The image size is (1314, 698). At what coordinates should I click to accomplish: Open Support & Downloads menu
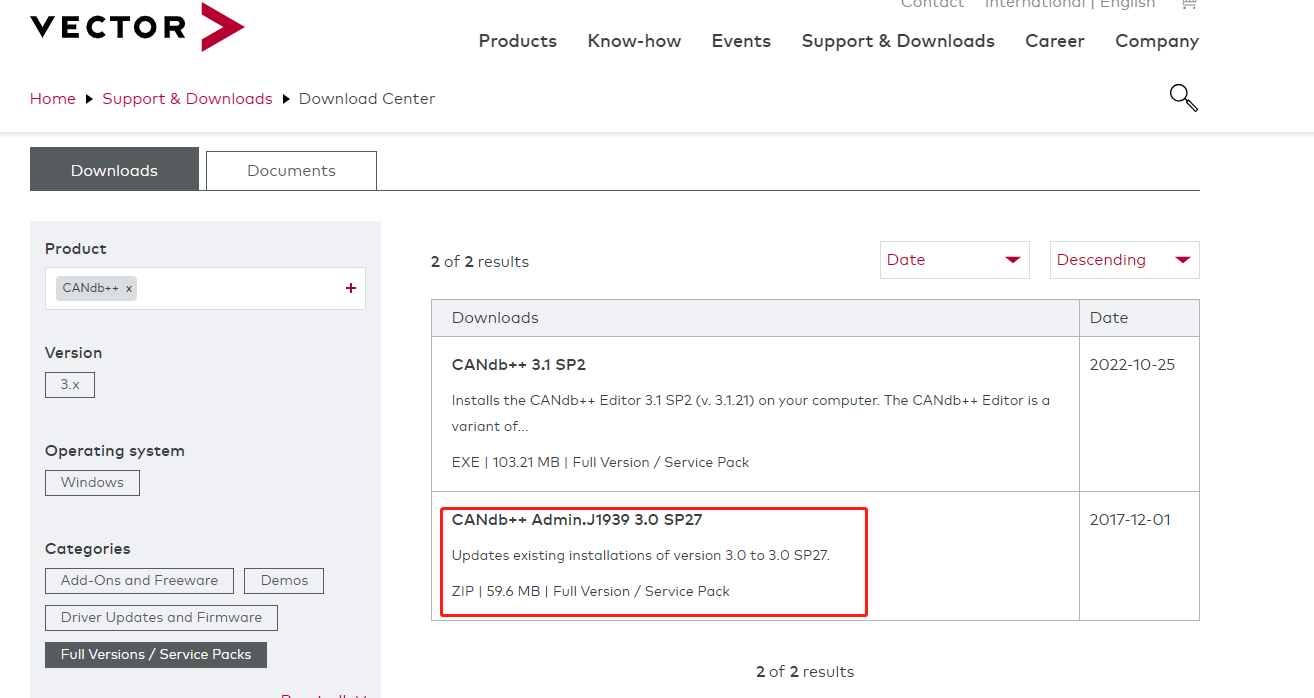pos(898,41)
